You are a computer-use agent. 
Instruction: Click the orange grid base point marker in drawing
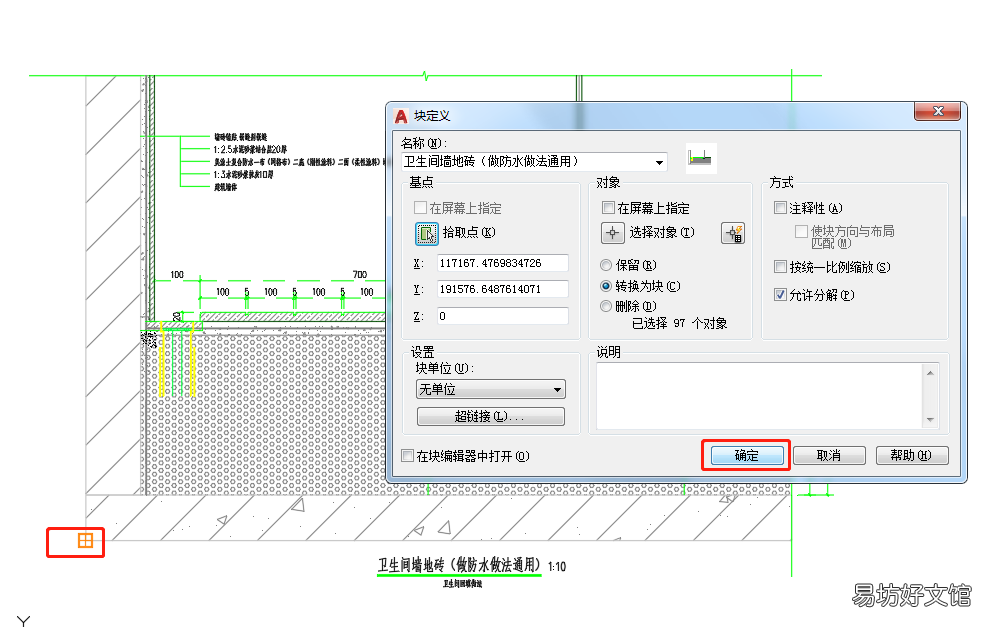pos(85,541)
